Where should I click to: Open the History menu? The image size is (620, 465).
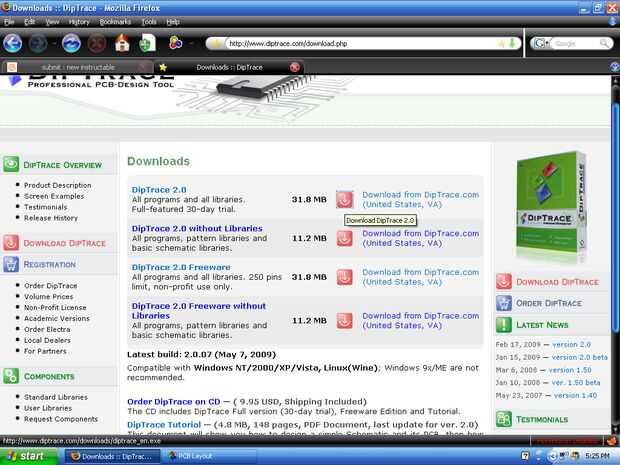(79, 22)
